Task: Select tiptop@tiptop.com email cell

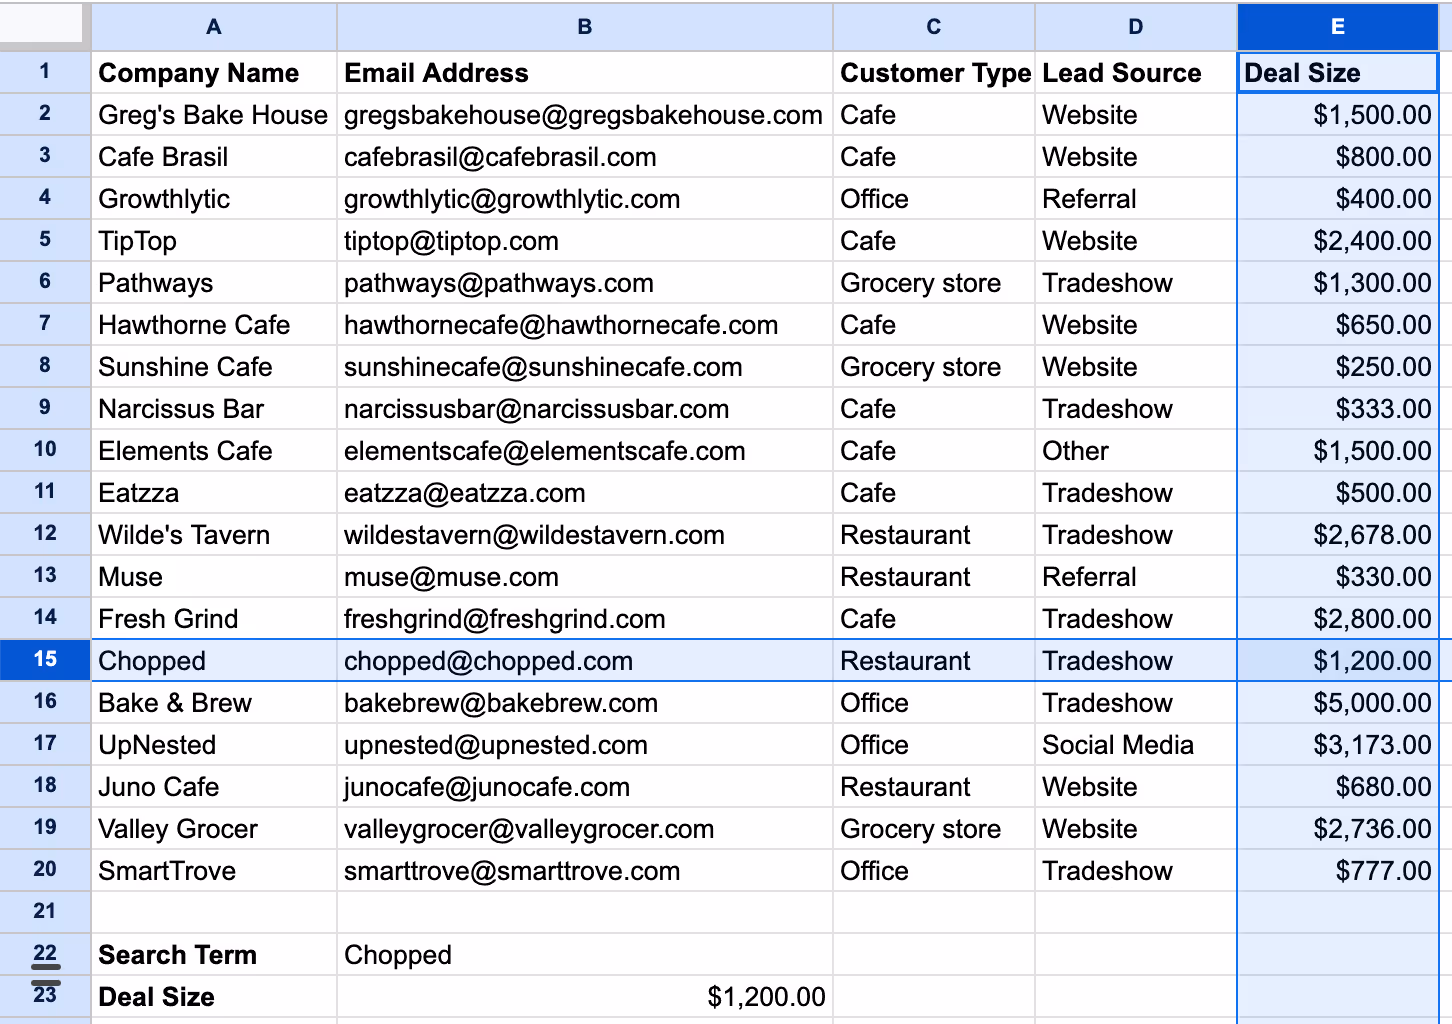Action: tap(585, 241)
